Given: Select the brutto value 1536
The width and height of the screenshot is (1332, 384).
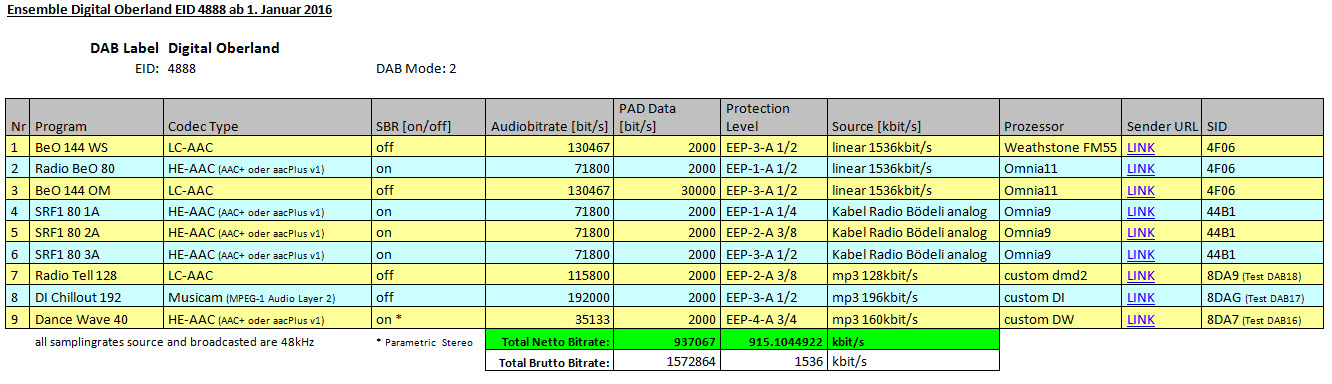Looking at the screenshot, I should [x=775, y=362].
